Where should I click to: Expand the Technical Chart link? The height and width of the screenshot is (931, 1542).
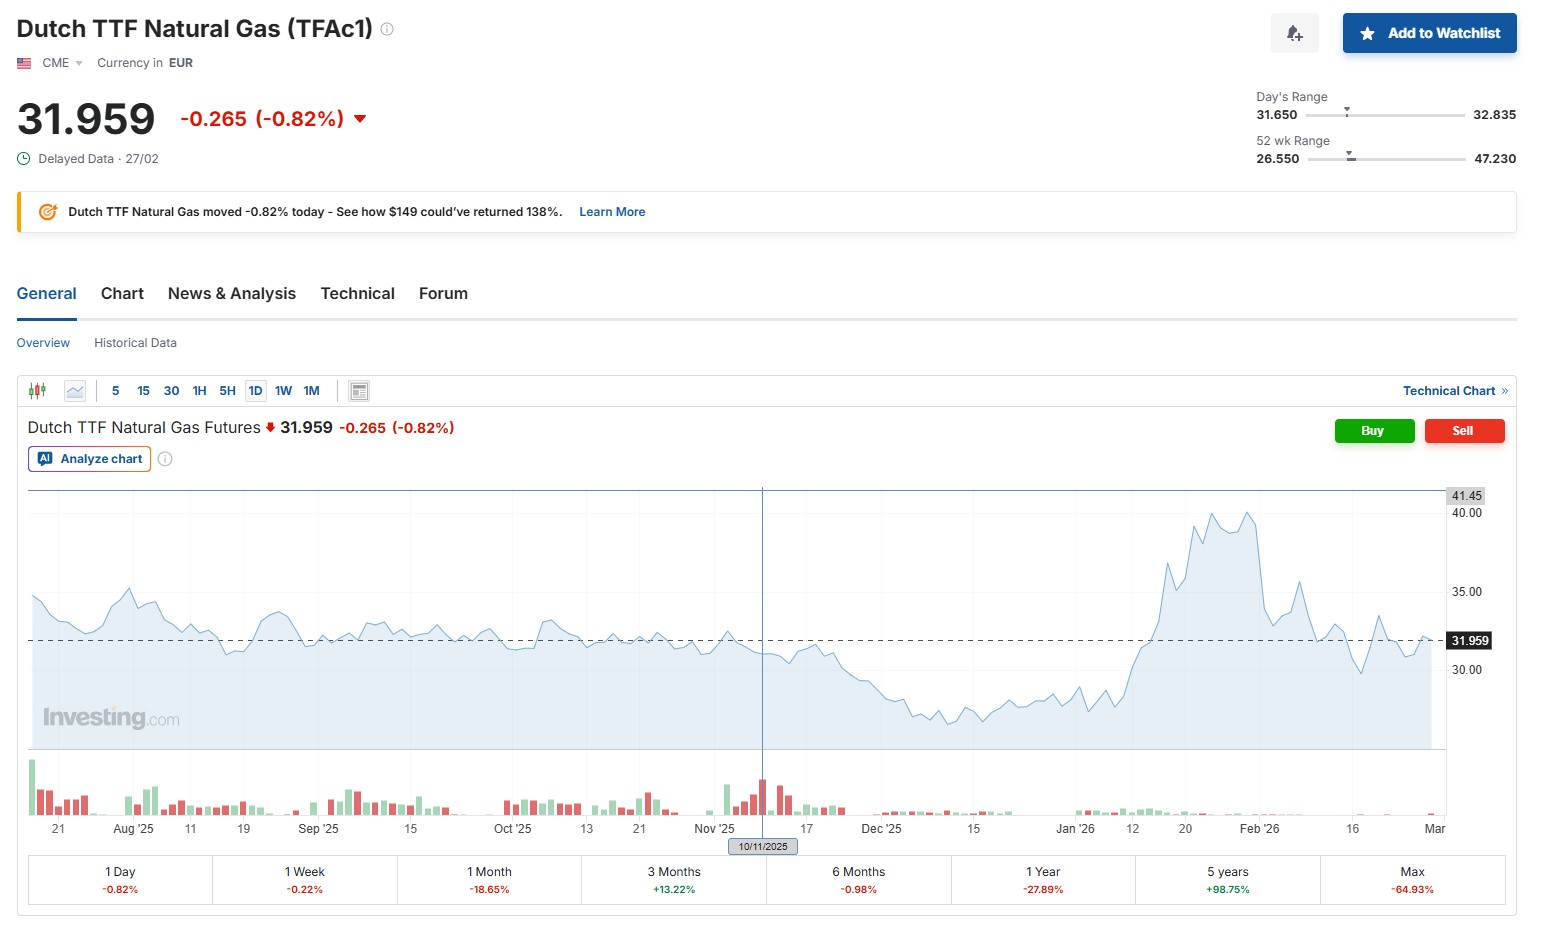pyautogui.click(x=1454, y=391)
